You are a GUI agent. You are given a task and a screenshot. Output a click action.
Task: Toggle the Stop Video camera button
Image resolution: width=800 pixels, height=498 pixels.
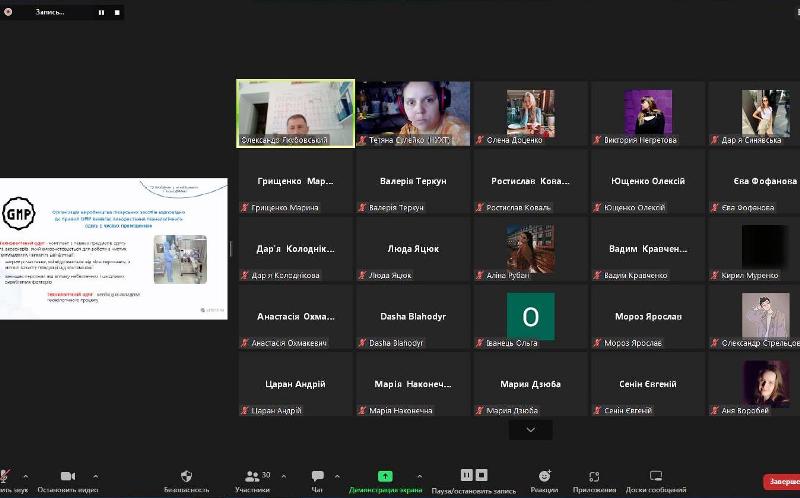(68, 477)
